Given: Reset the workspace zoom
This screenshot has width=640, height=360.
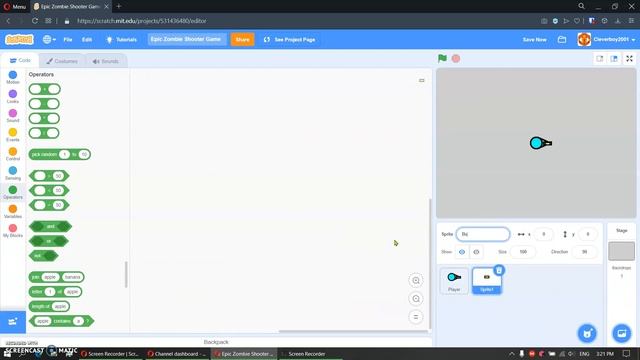Looking at the screenshot, I should (416, 317).
